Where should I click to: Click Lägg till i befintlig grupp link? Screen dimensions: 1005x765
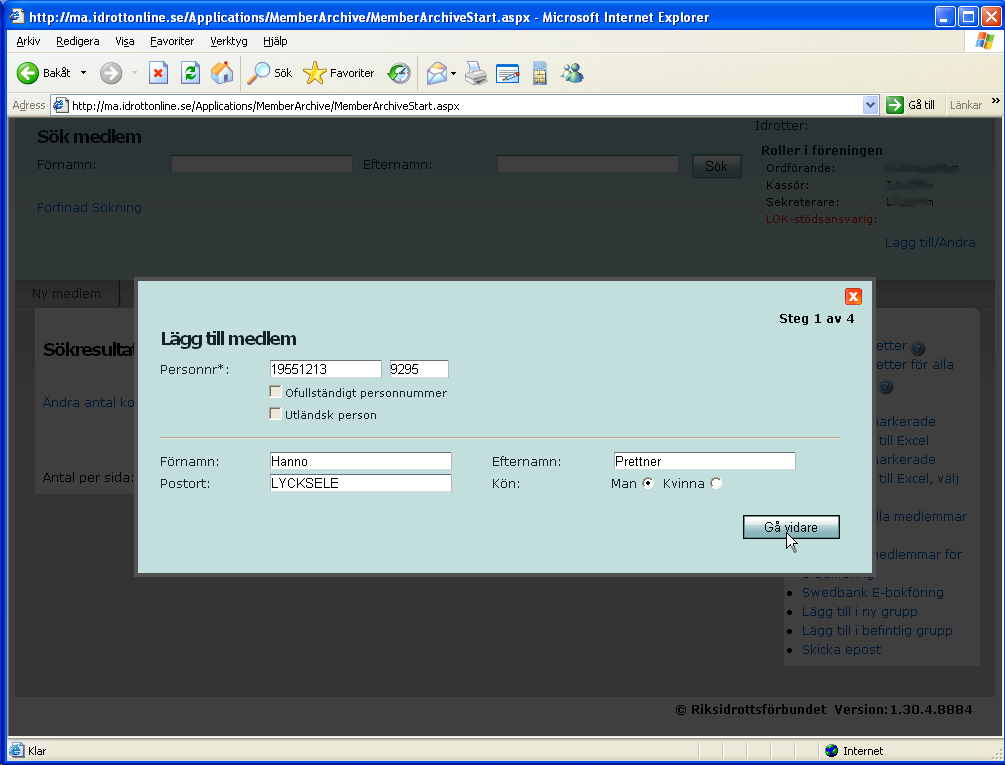[x=877, y=630]
